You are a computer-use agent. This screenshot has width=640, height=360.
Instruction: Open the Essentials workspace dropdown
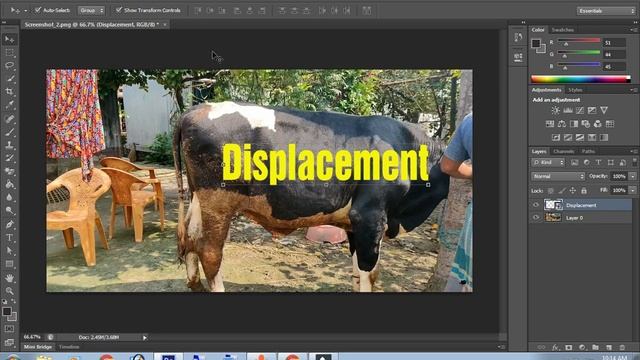pos(606,11)
